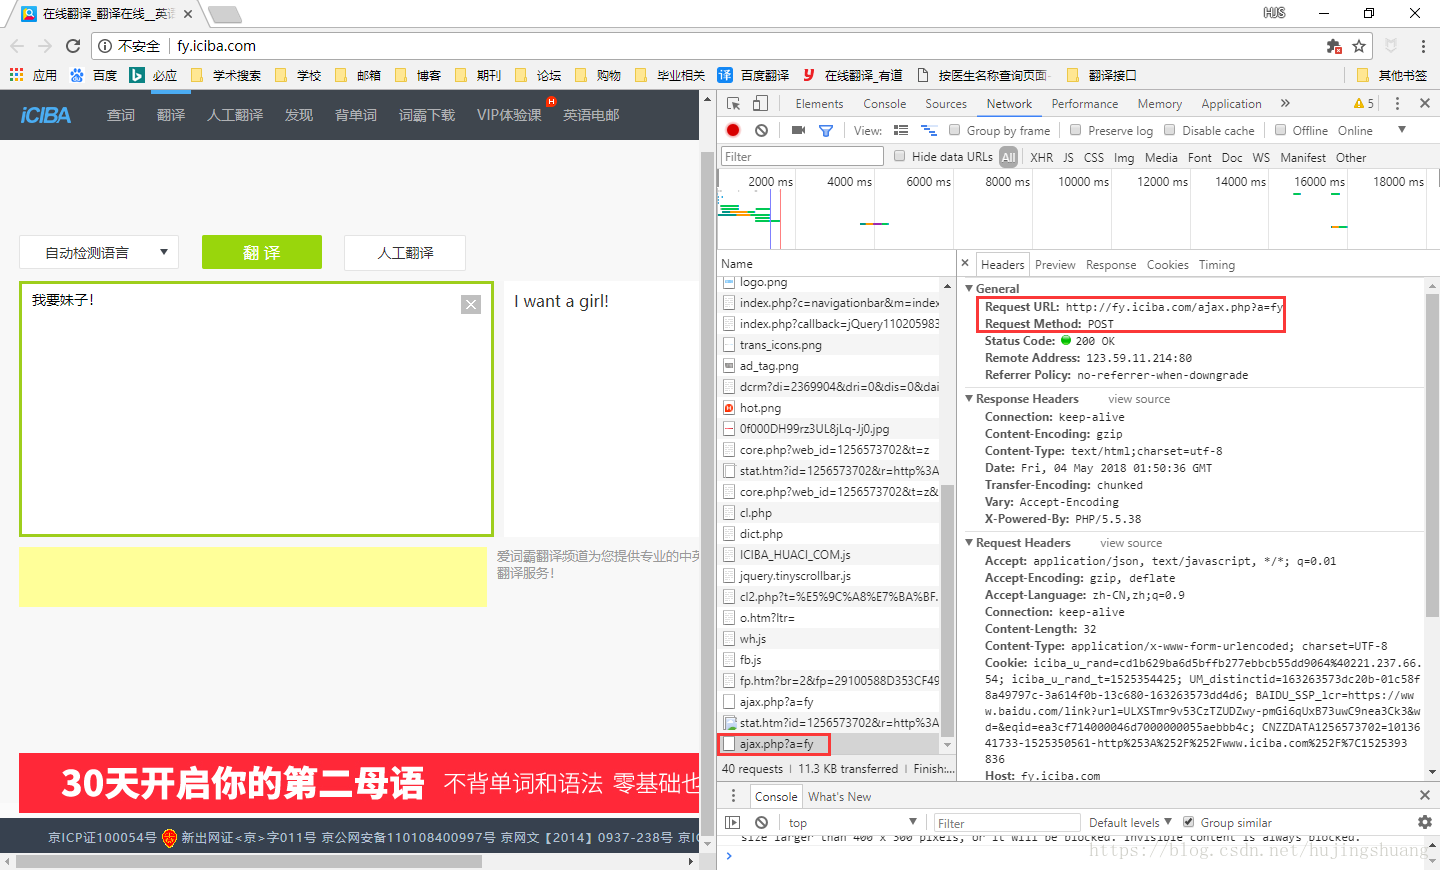Open 词霸下载 navigation link
Image resolution: width=1440 pixels, height=870 pixels.
(x=426, y=115)
